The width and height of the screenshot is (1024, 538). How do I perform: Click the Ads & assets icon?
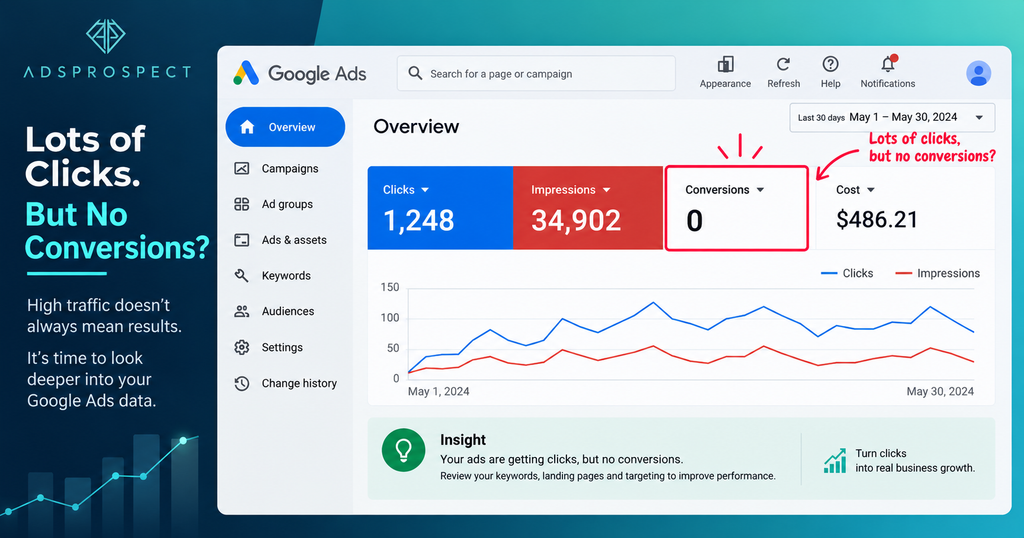tap(242, 240)
